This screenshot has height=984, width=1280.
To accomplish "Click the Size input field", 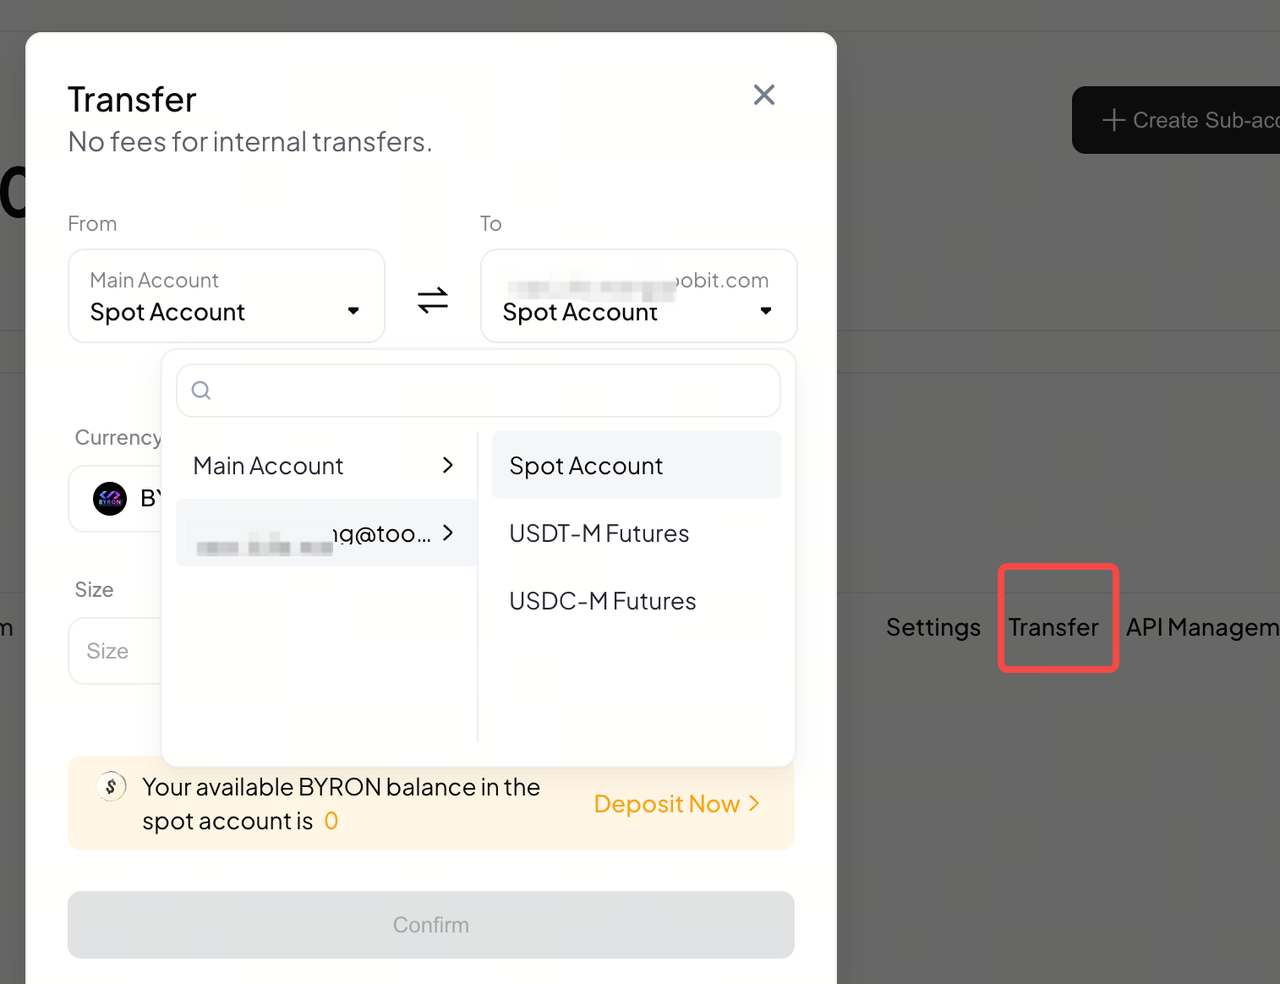I will tap(112, 651).
